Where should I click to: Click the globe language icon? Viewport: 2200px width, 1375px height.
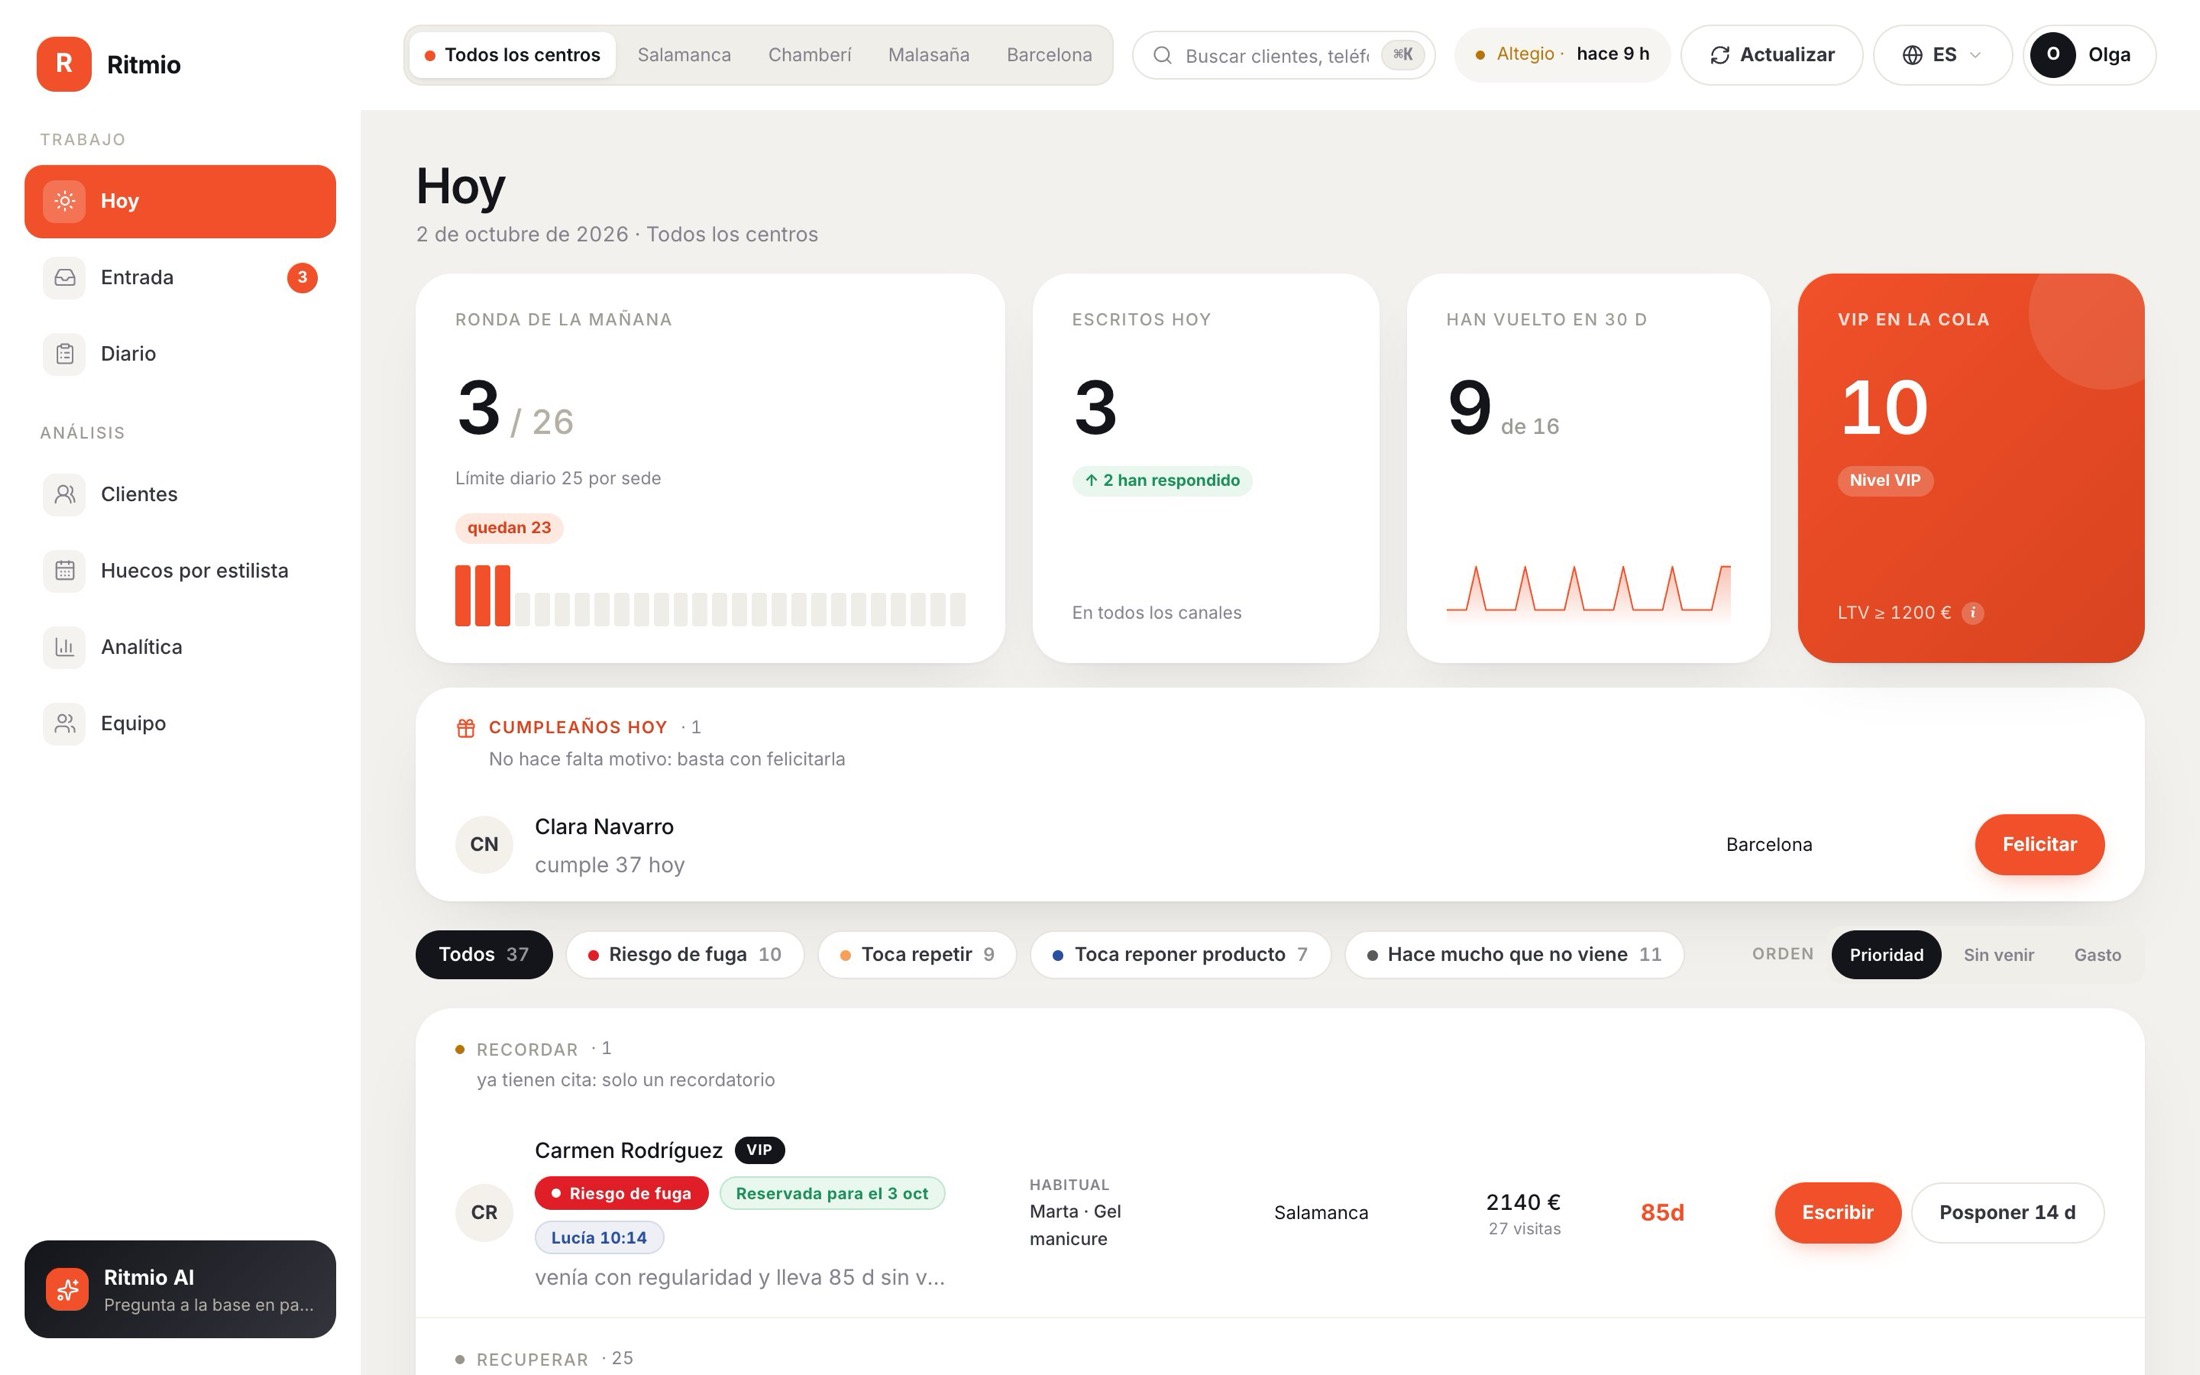pos(1912,55)
